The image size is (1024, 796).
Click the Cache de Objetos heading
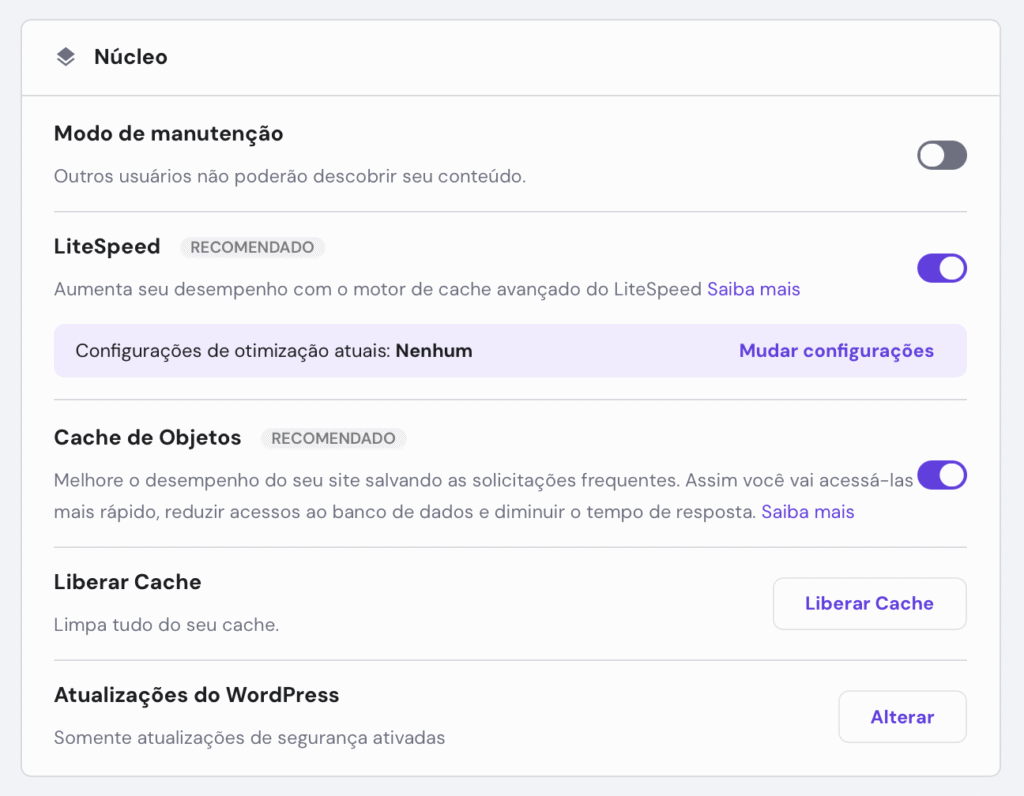[x=147, y=437]
